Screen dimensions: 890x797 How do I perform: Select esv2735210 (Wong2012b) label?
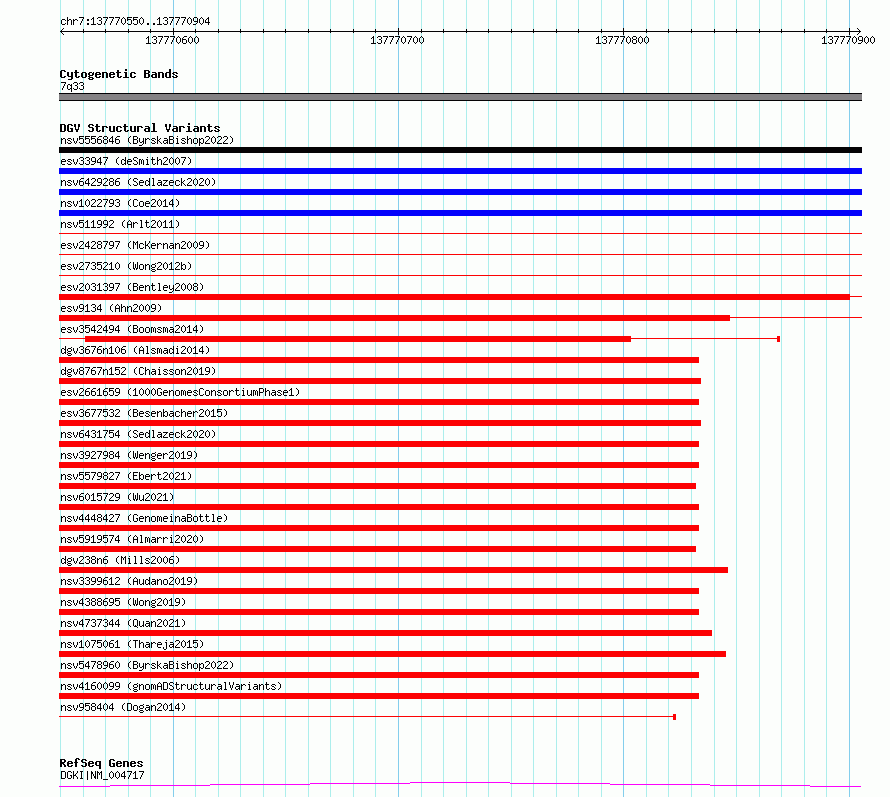[126, 266]
